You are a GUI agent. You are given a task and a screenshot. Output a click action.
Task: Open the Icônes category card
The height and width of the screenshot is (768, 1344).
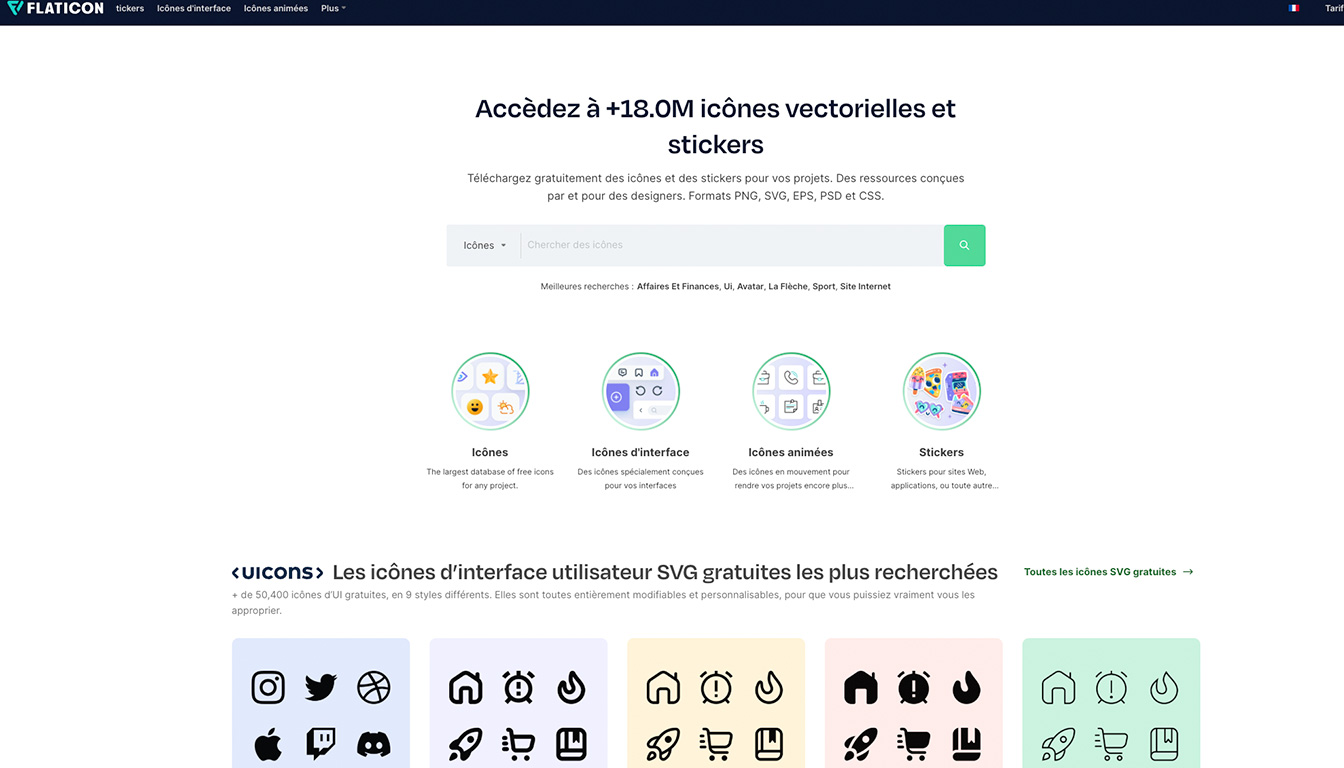(490, 391)
